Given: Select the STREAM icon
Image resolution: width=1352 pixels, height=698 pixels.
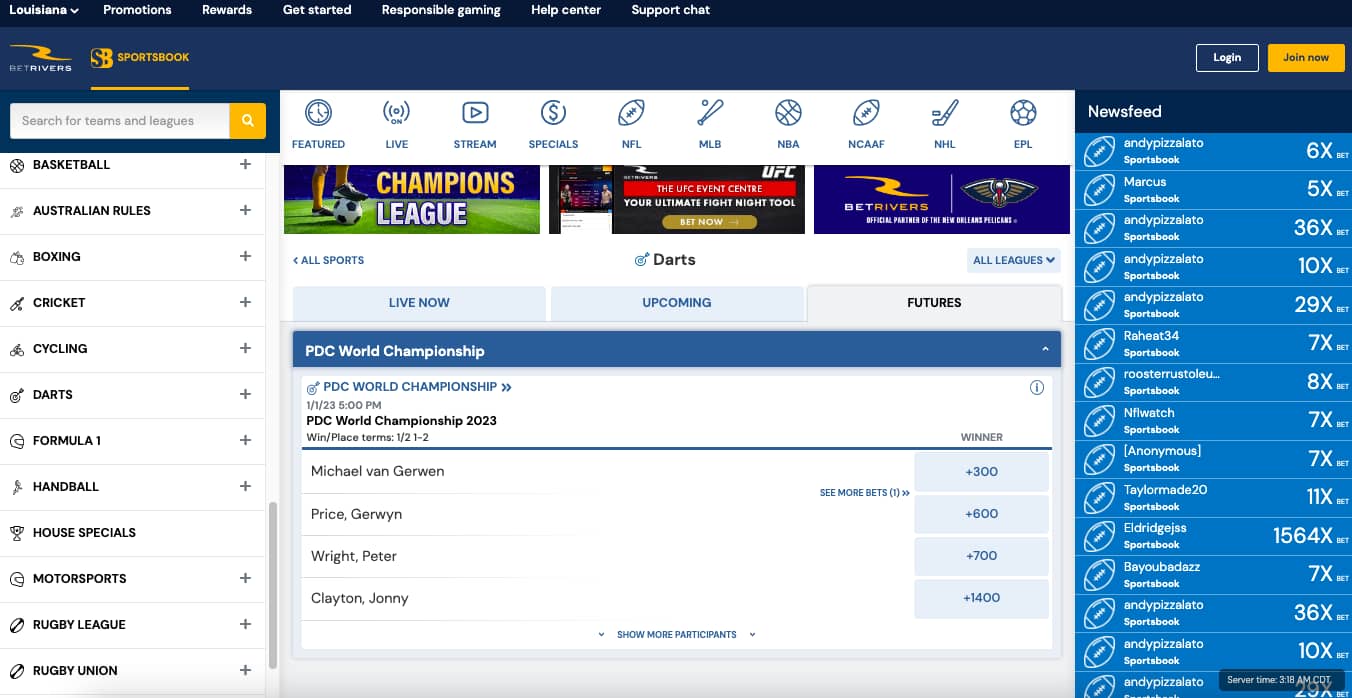Looking at the screenshot, I should click(475, 118).
